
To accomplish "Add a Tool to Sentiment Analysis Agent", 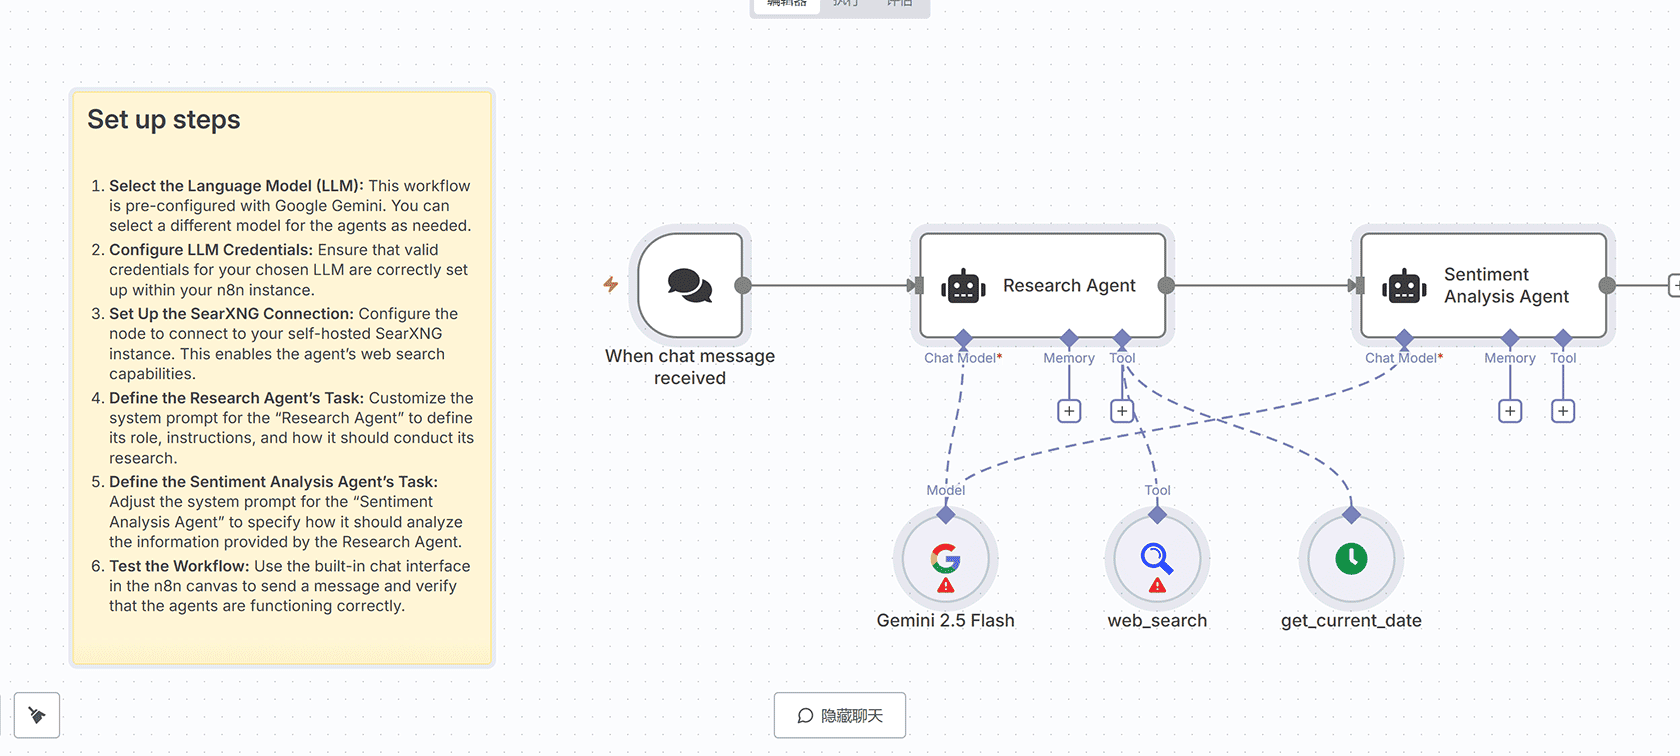I will (x=1563, y=411).
